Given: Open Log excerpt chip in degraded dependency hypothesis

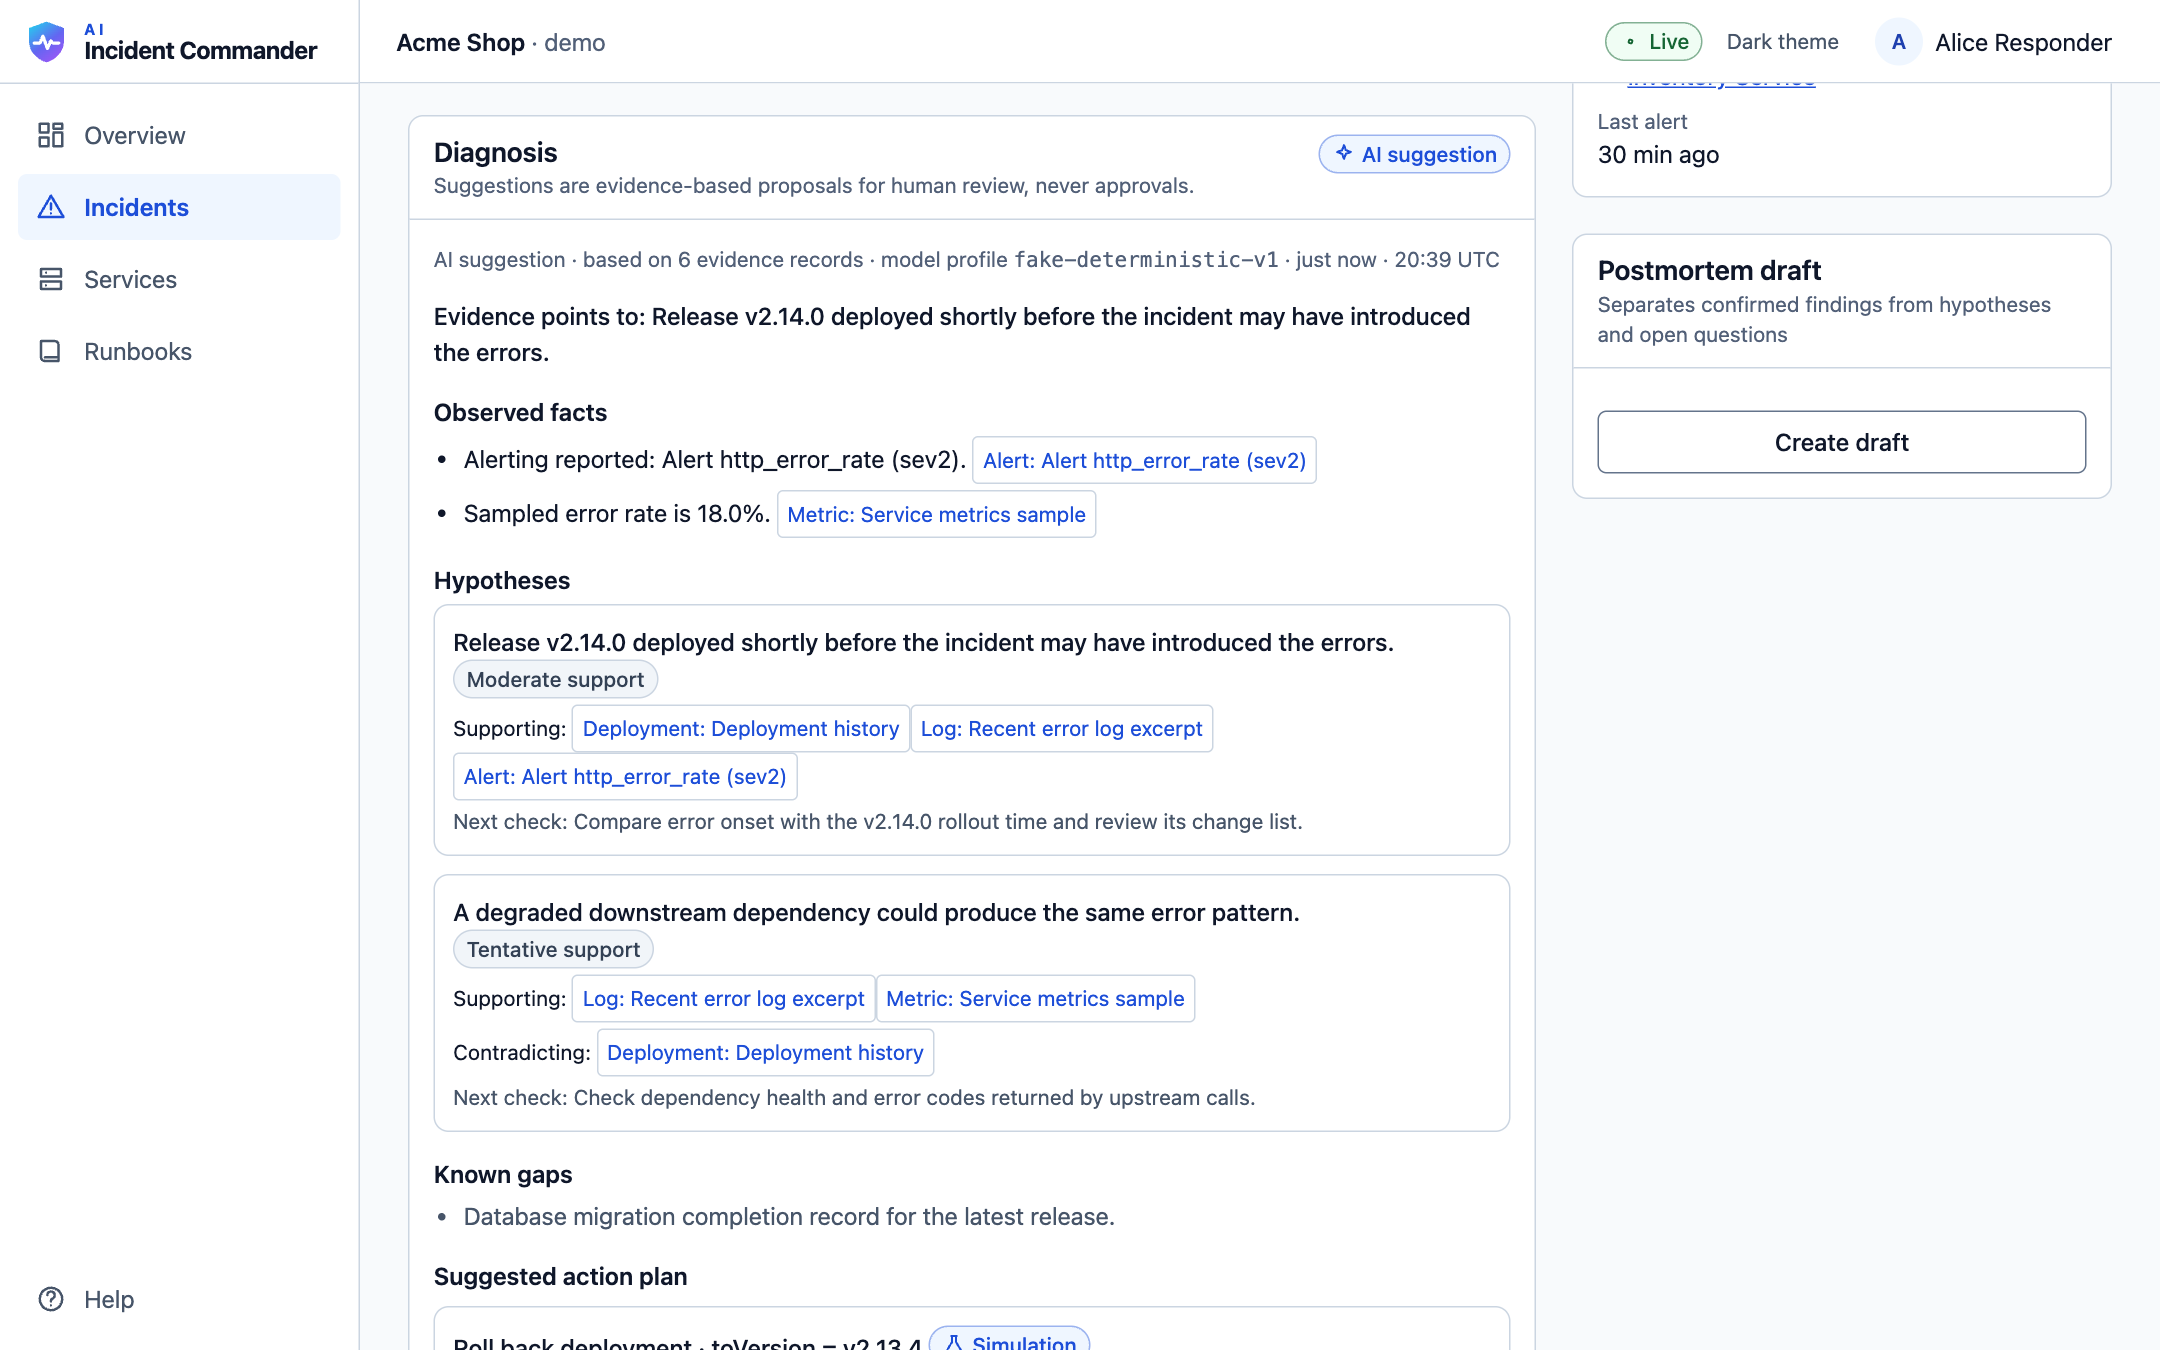Looking at the screenshot, I should [x=723, y=998].
